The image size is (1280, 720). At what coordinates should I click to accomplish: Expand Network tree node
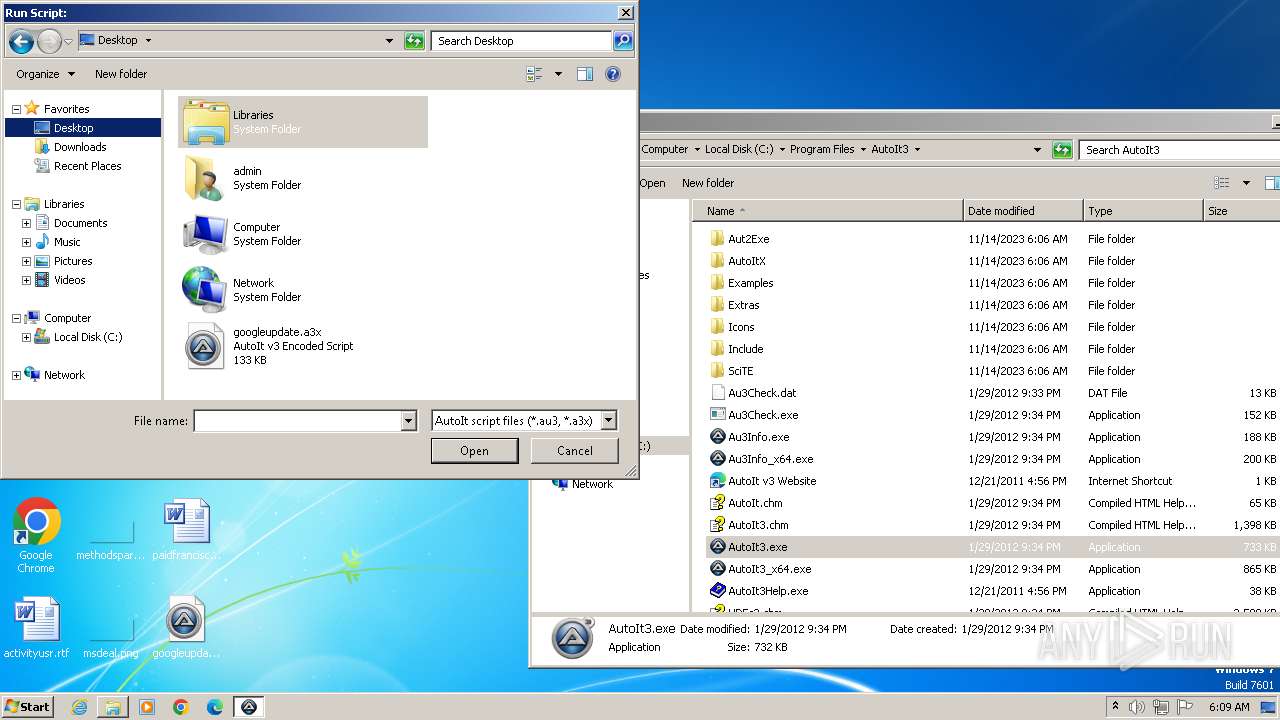pyautogui.click(x=16, y=375)
